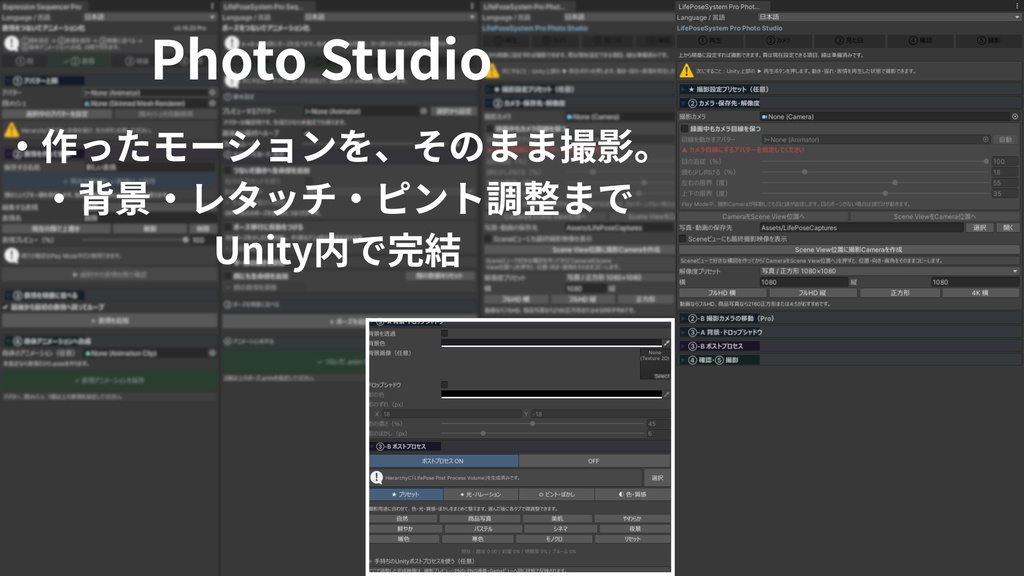Click eyedropper icon beside 背景色 swatch
Image resolution: width=1024 pixels, height=576 pixels.
(x=667, y=343)
